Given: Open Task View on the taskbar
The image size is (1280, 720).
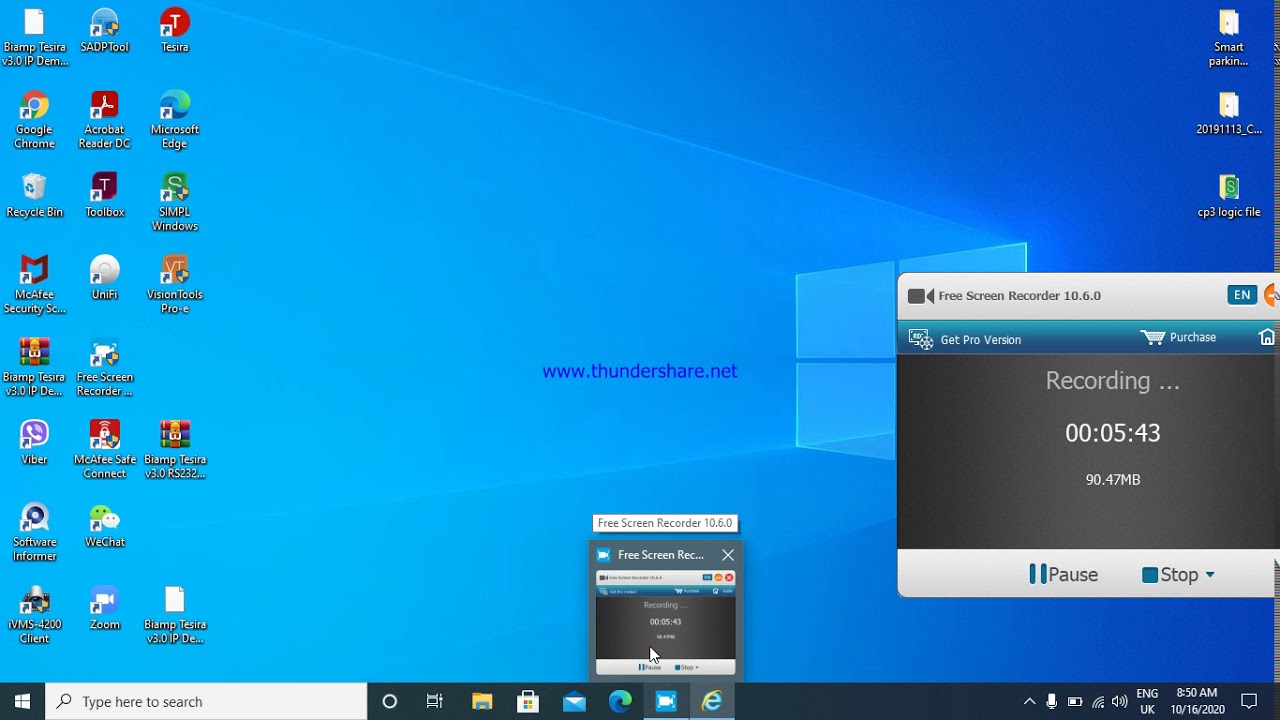Looking at the screenshot, I should 435,701.
